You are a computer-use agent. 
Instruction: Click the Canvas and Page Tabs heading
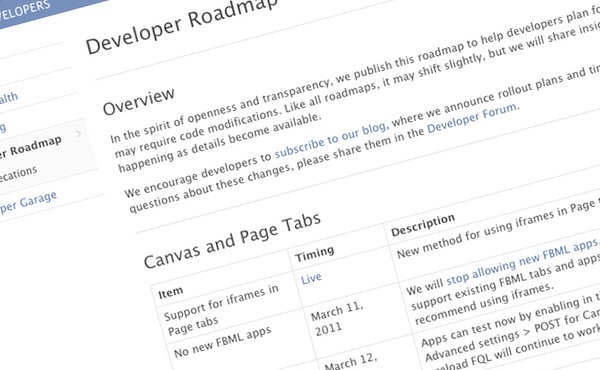(x=232, y=240)
